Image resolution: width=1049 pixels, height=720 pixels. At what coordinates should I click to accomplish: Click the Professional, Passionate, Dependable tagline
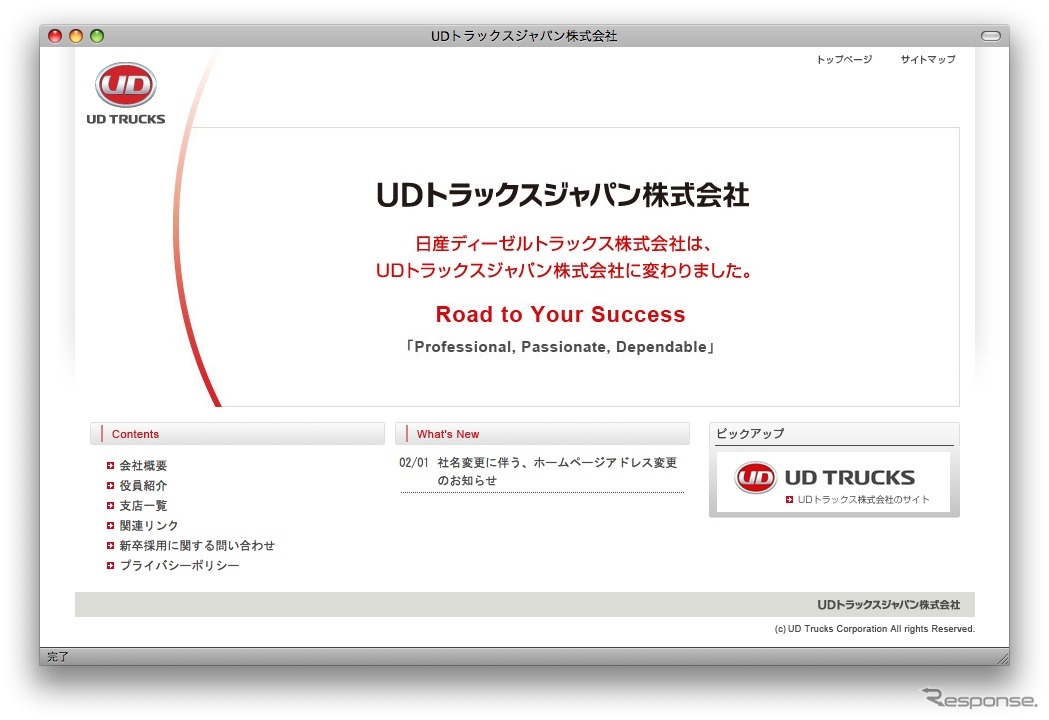[x=560, y=347]
